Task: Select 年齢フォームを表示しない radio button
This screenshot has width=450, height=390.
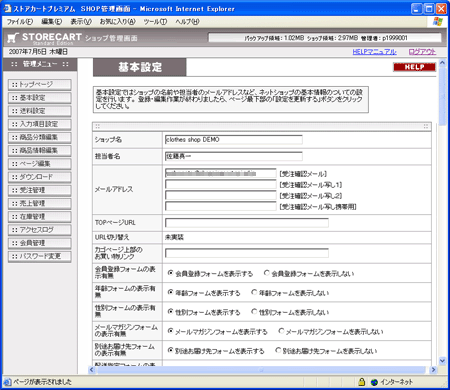Action: tap(254, 292)
